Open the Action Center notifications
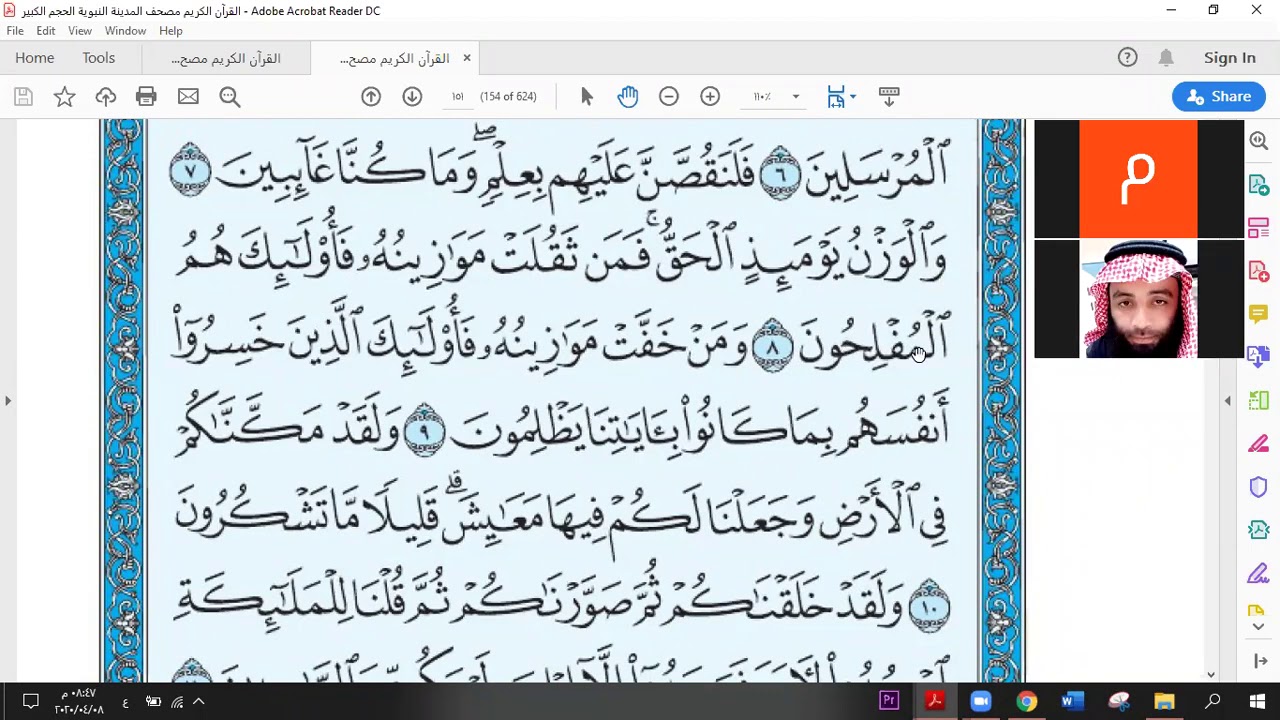The image size is (1280, 720). pyautogui.click(x=30, y=701)
